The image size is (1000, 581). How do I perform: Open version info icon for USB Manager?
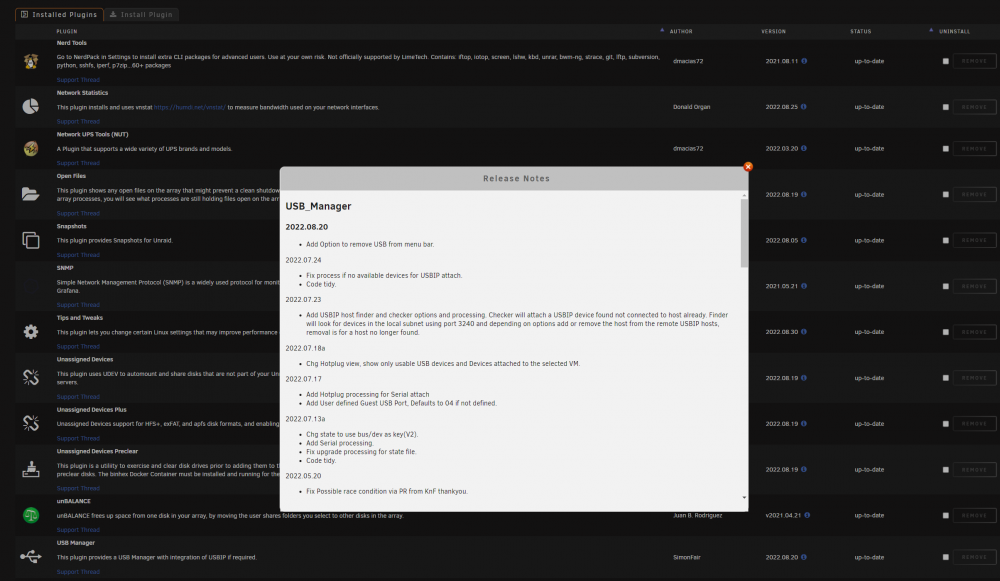[804, 557]
